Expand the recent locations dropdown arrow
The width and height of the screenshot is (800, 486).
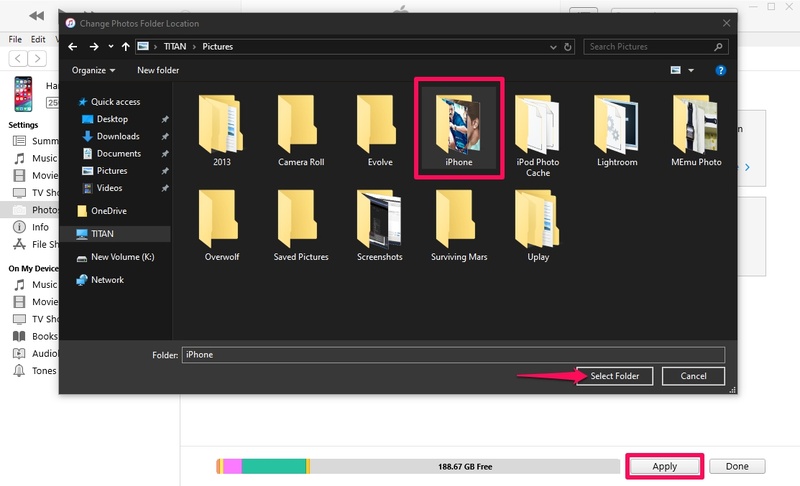(x=111, y=46)
